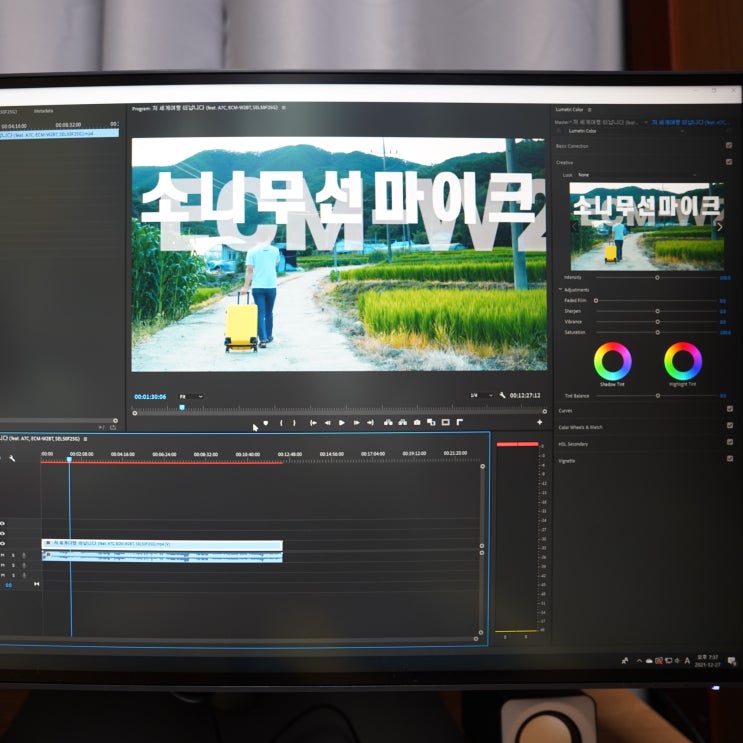Open Timeline display settings wrench
The height and width of the screenshot is (743, 743).
point(12,458)
